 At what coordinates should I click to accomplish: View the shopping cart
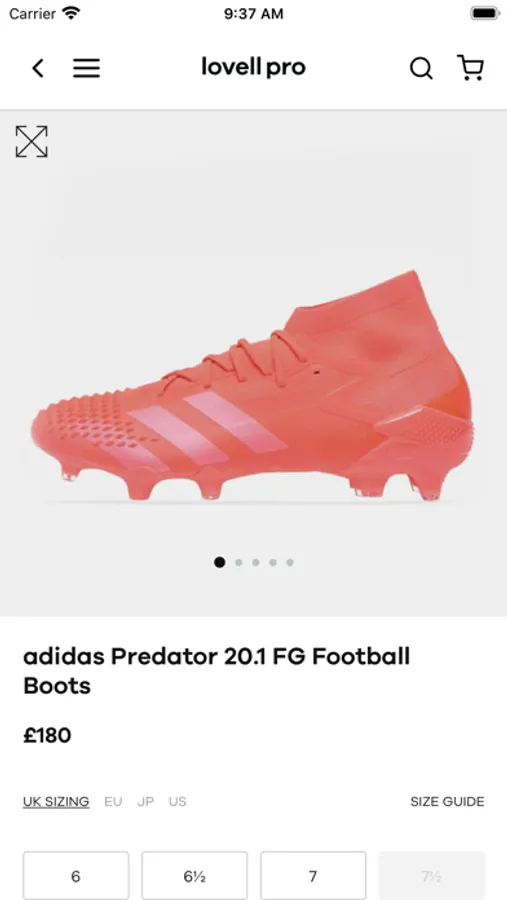click(470, 68)
